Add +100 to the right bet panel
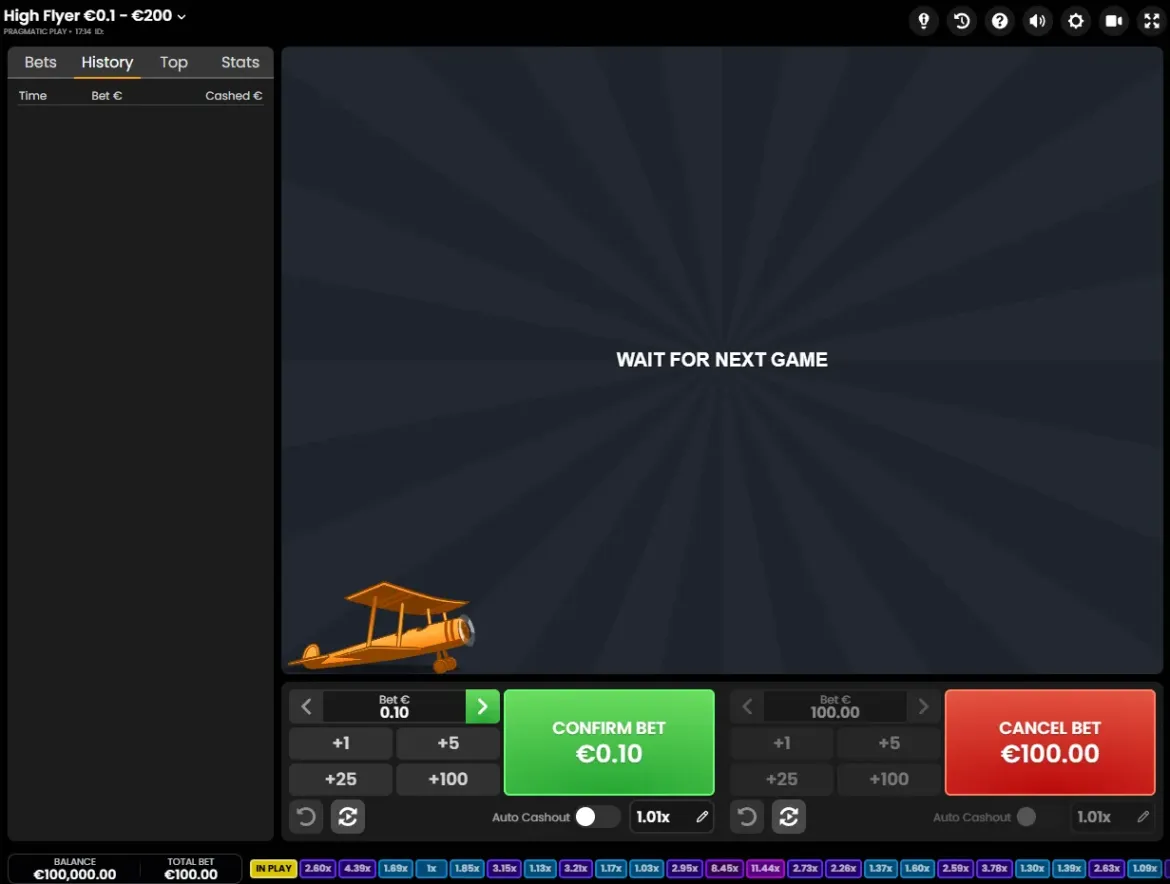This screenshot has height=884, width=1170. [x=889, y=779]
